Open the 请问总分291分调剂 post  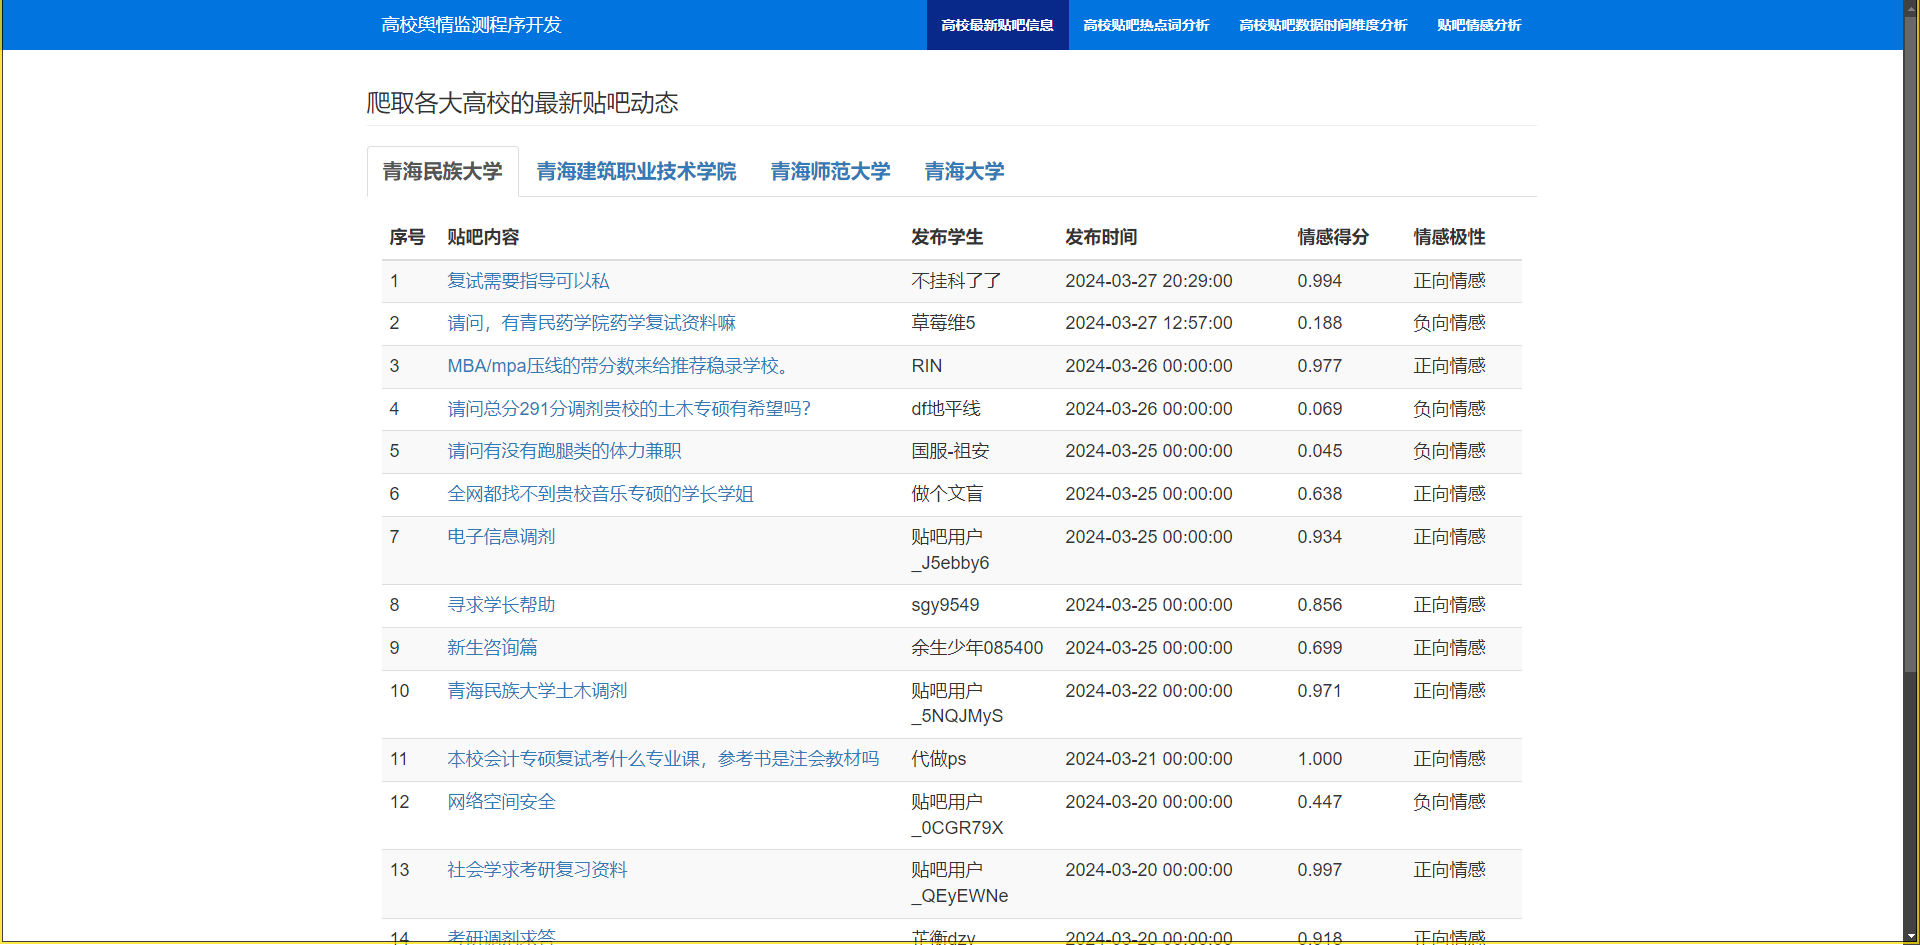coord(629,409)
